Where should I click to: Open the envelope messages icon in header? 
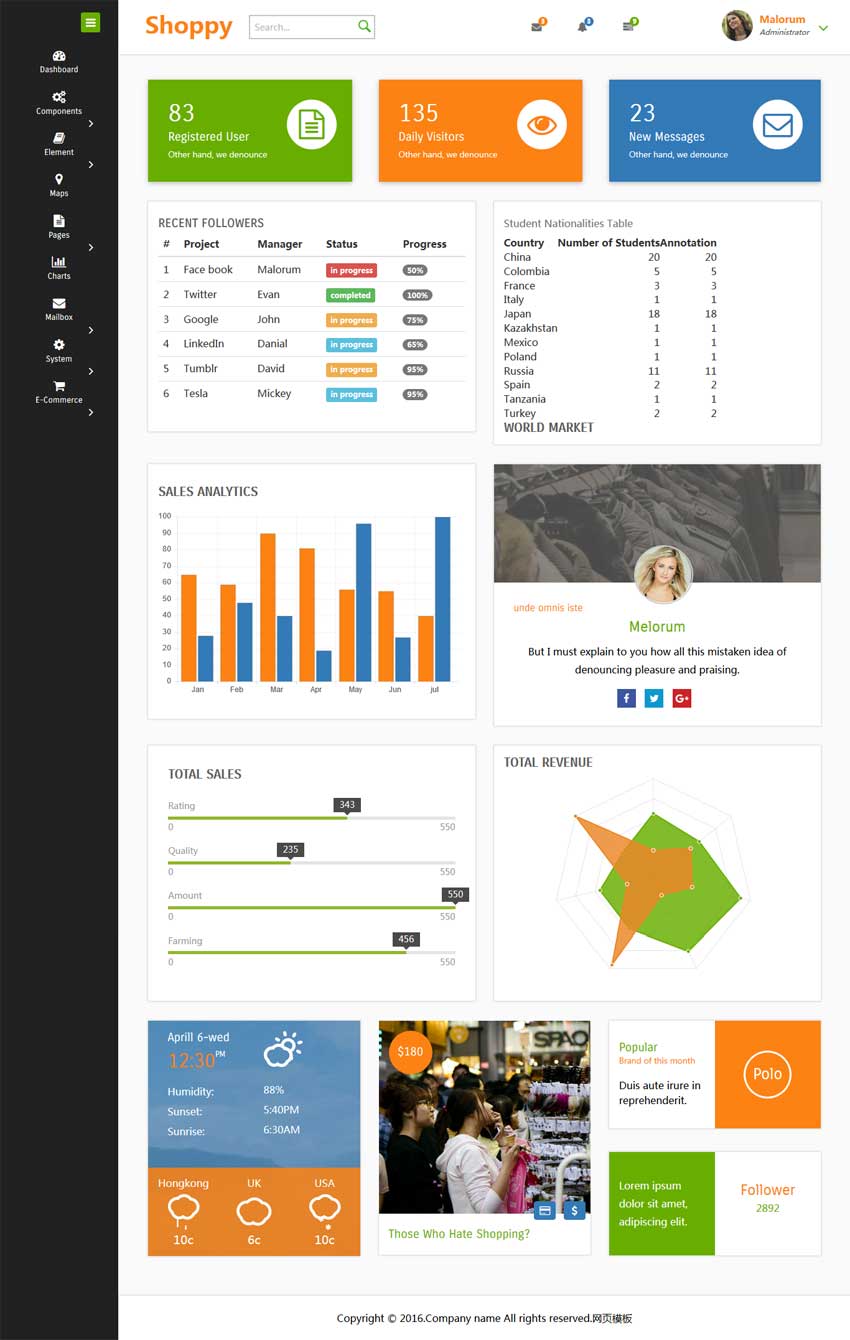[x=537, y=27]
